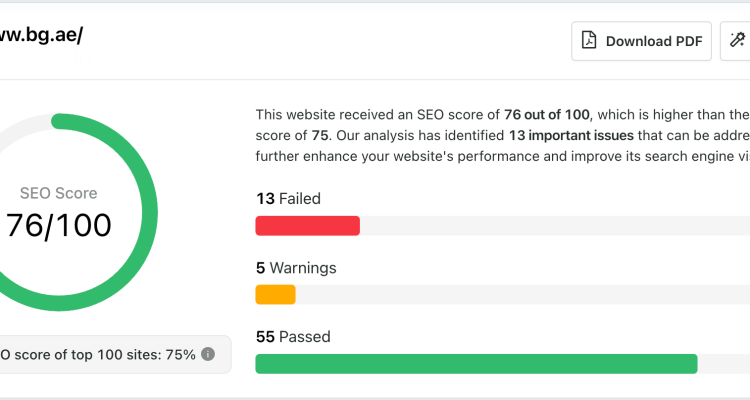Screen dimensions: 750x400
Task: Click the bold 13 important issues text
Action: (571, 135)
